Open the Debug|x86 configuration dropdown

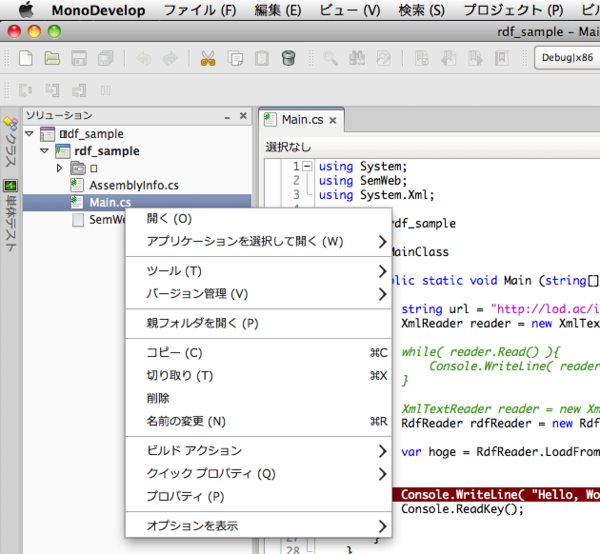tap(567, 58)
